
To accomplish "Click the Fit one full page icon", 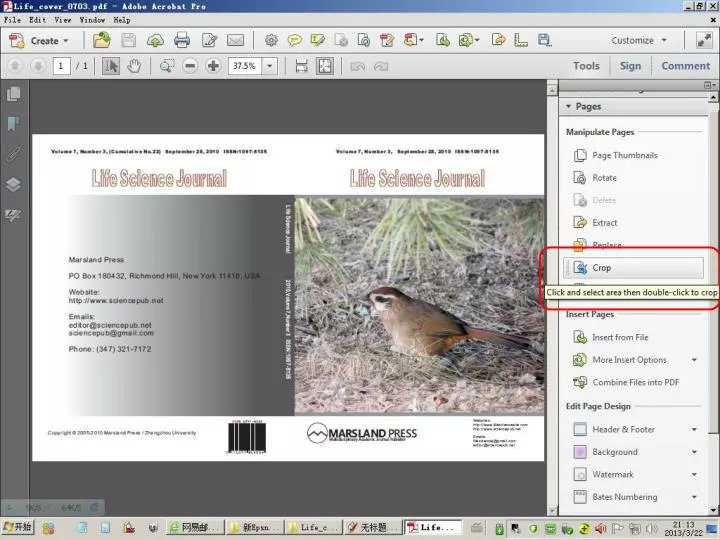I will [x=325, y=66].
